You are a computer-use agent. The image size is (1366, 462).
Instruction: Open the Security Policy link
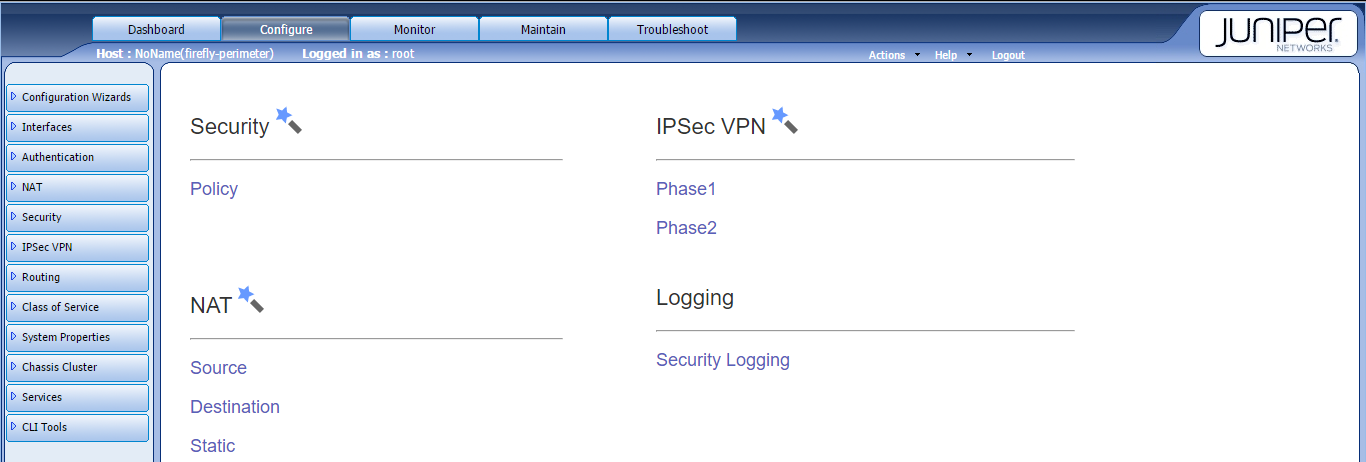(x=214, y=189)
